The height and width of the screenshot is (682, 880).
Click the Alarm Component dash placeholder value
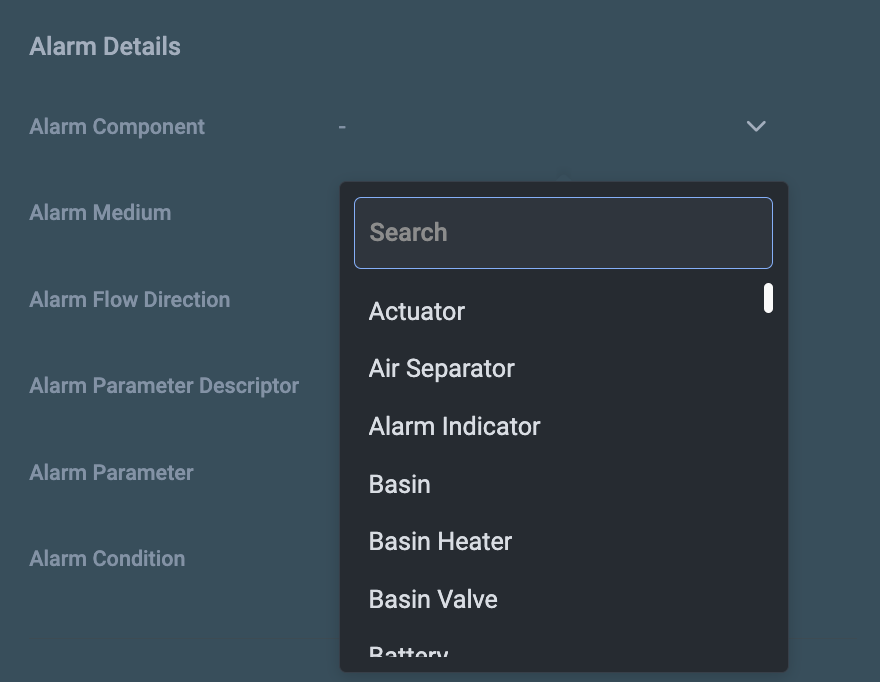click(x=342, y=127)
